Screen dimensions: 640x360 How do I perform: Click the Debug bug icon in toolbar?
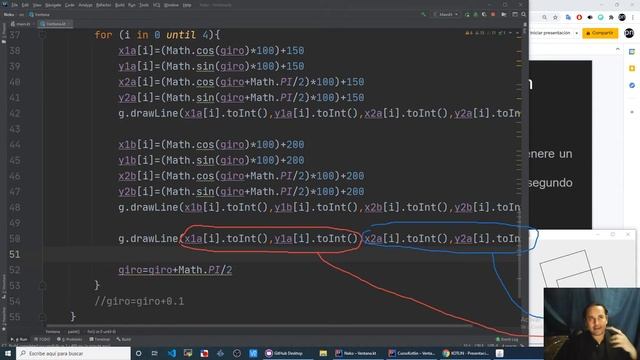[x=476, y=14]
